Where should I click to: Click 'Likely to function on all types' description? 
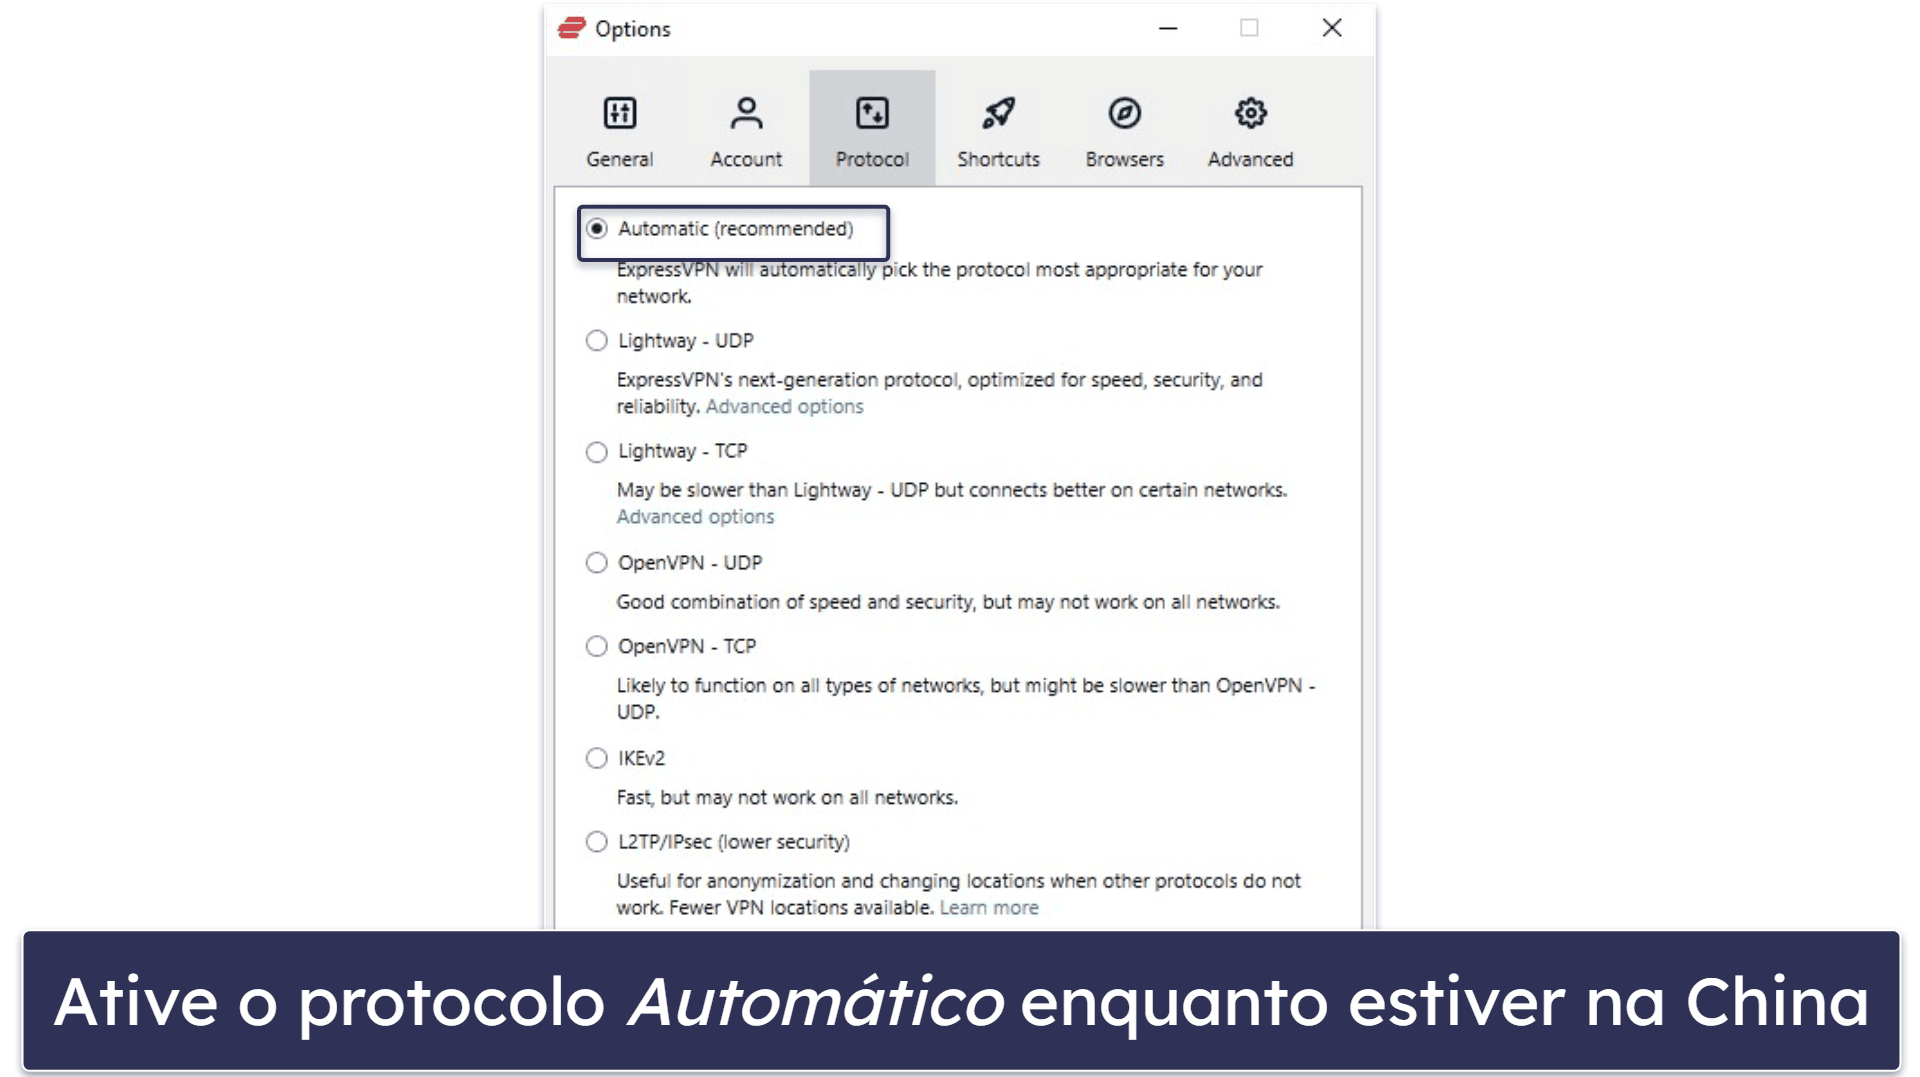click(966, 699)
